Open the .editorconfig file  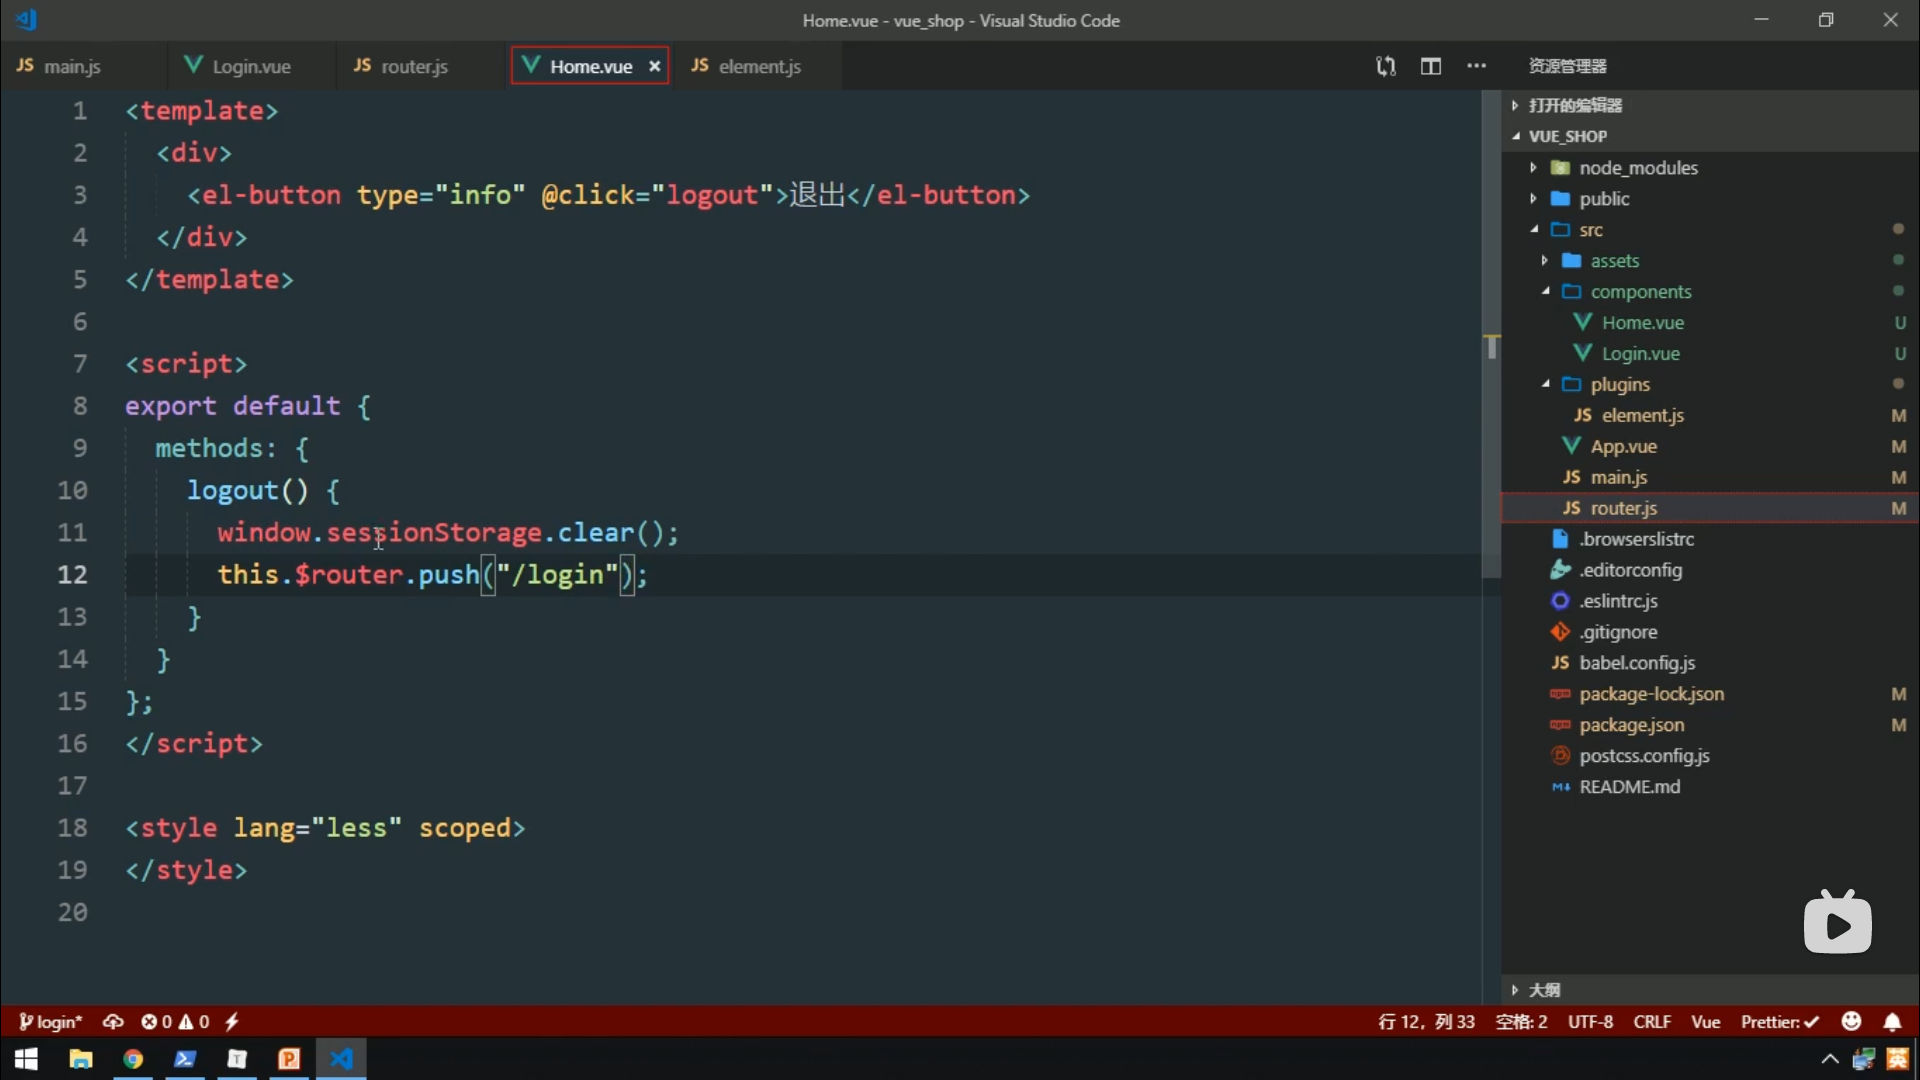point(1710,570)
